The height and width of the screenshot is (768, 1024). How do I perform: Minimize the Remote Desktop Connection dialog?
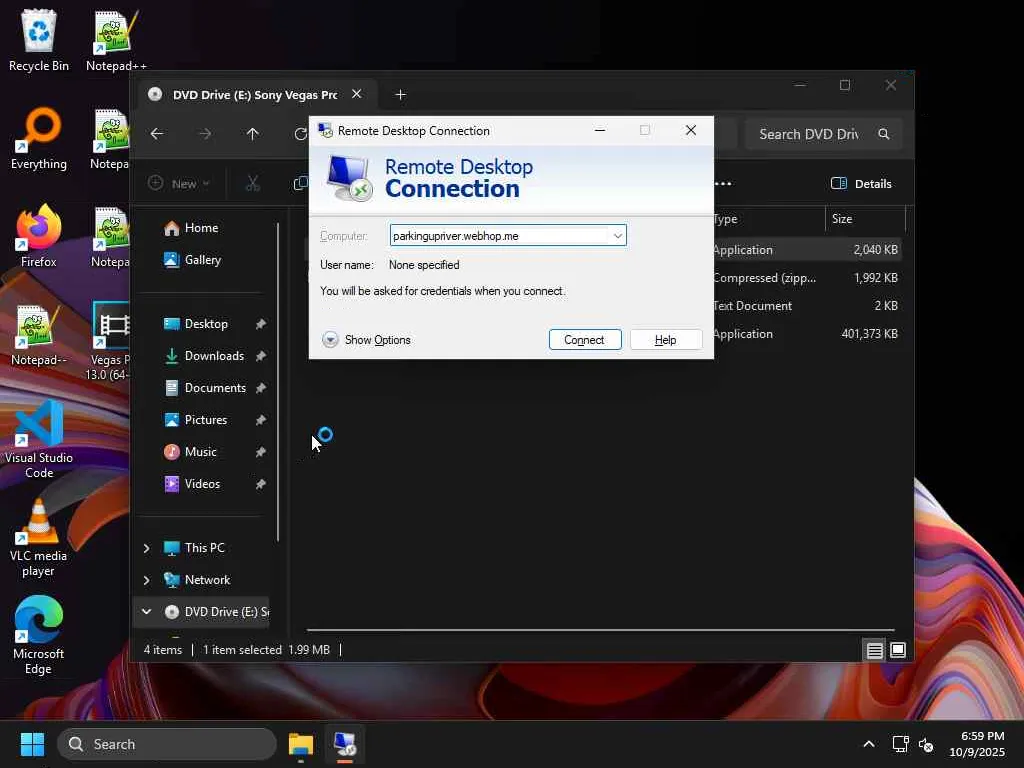(600, 131)
